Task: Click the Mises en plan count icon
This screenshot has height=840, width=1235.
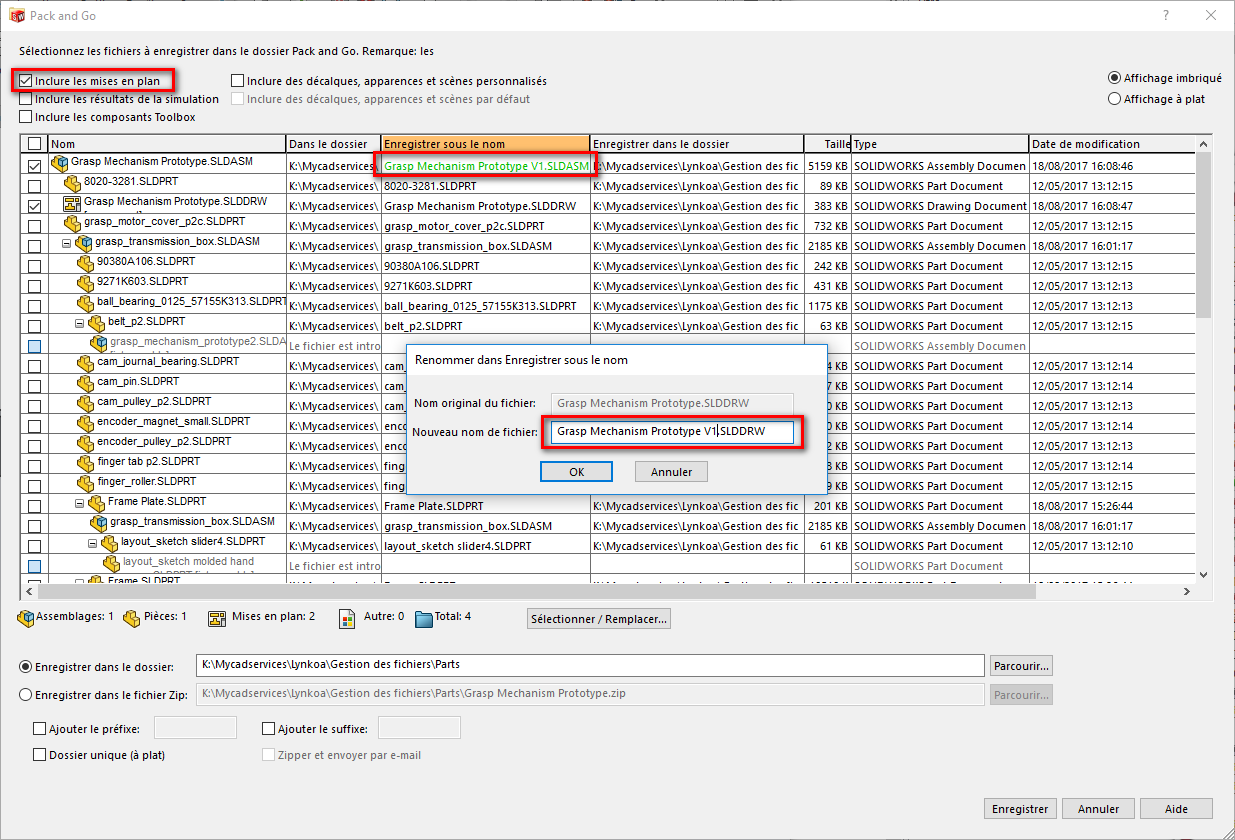Action: (x=216, y=618)
